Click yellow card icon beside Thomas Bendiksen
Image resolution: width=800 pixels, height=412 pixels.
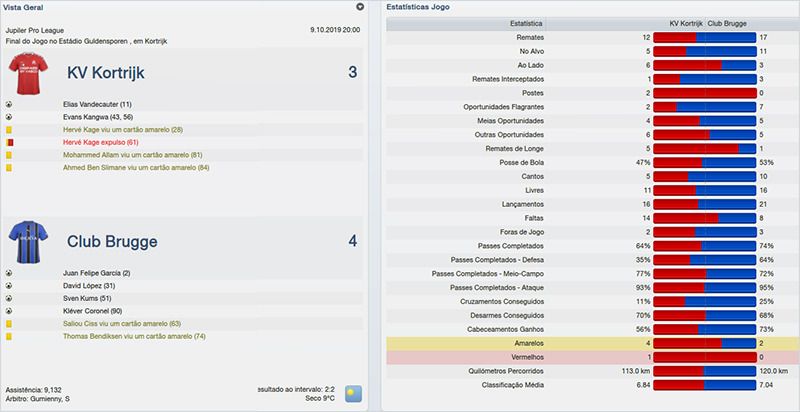pyautogui.click(x=9, y=337)
